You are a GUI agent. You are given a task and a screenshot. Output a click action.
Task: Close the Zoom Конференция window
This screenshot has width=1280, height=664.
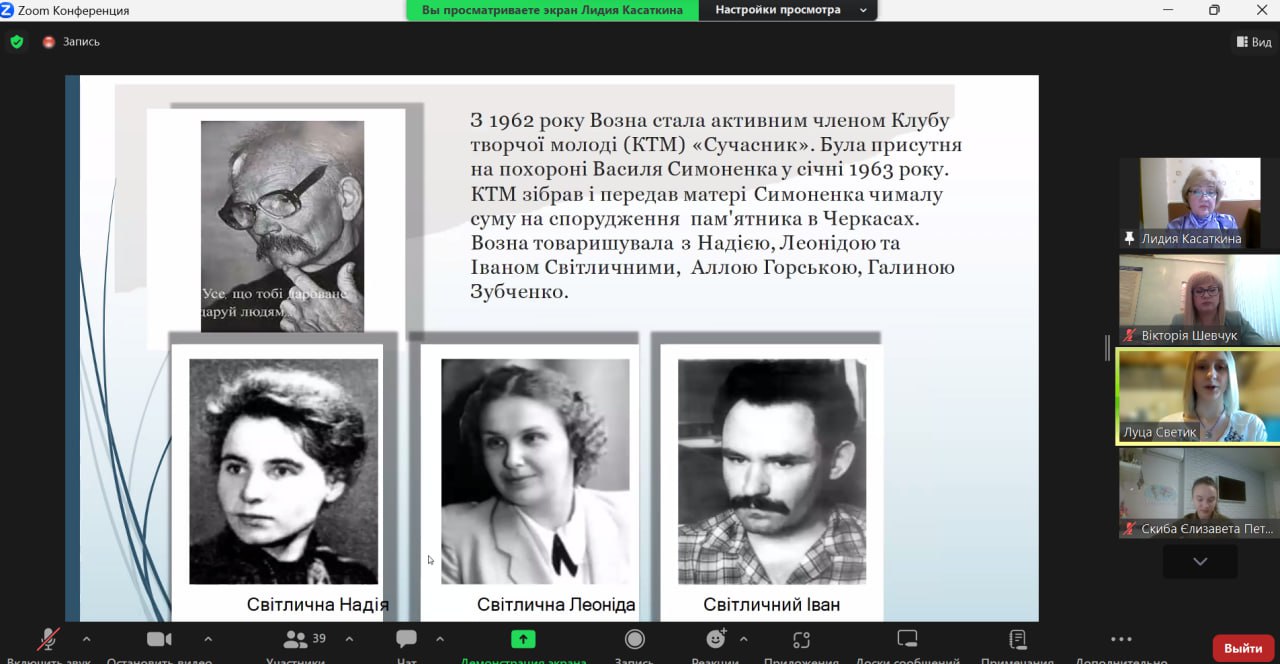[x=1260, y=10]
